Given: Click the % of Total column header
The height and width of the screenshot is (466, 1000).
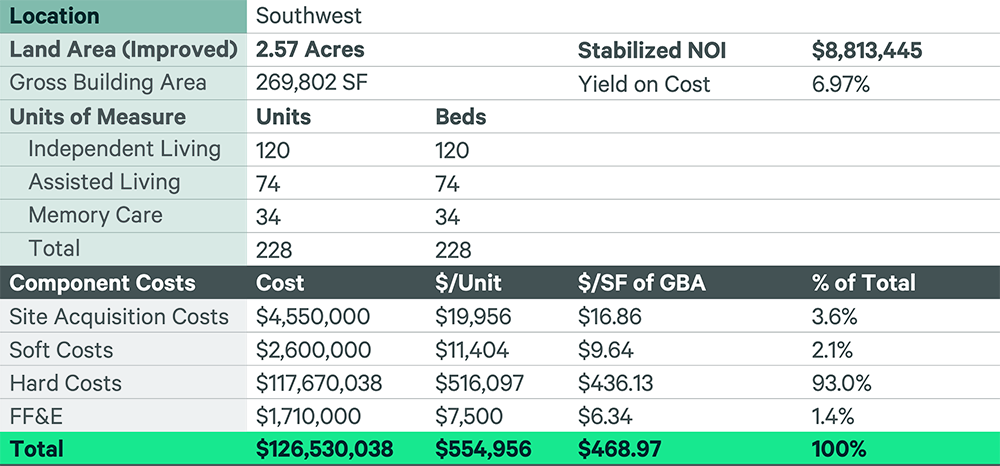Looking at the screenshot, I should click(x=864, y=283).
